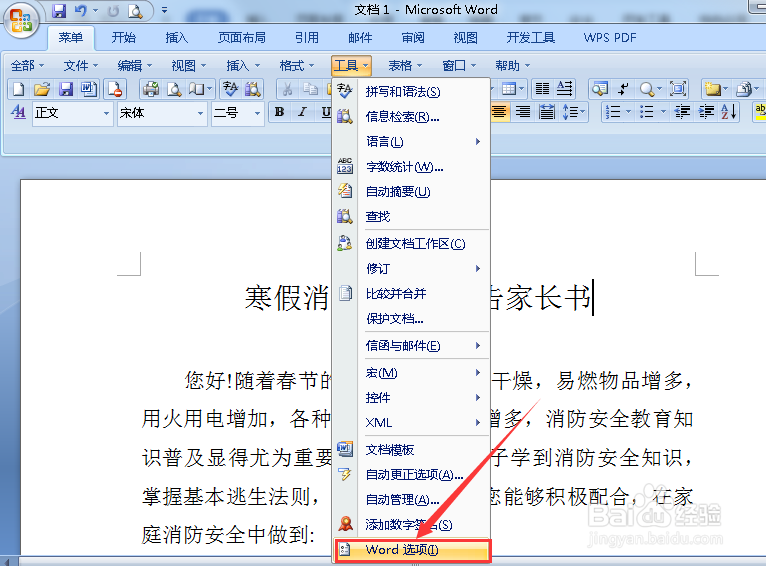
Task: Click 文档模板 in the Tools menu
Action: [x=411, y=450]
